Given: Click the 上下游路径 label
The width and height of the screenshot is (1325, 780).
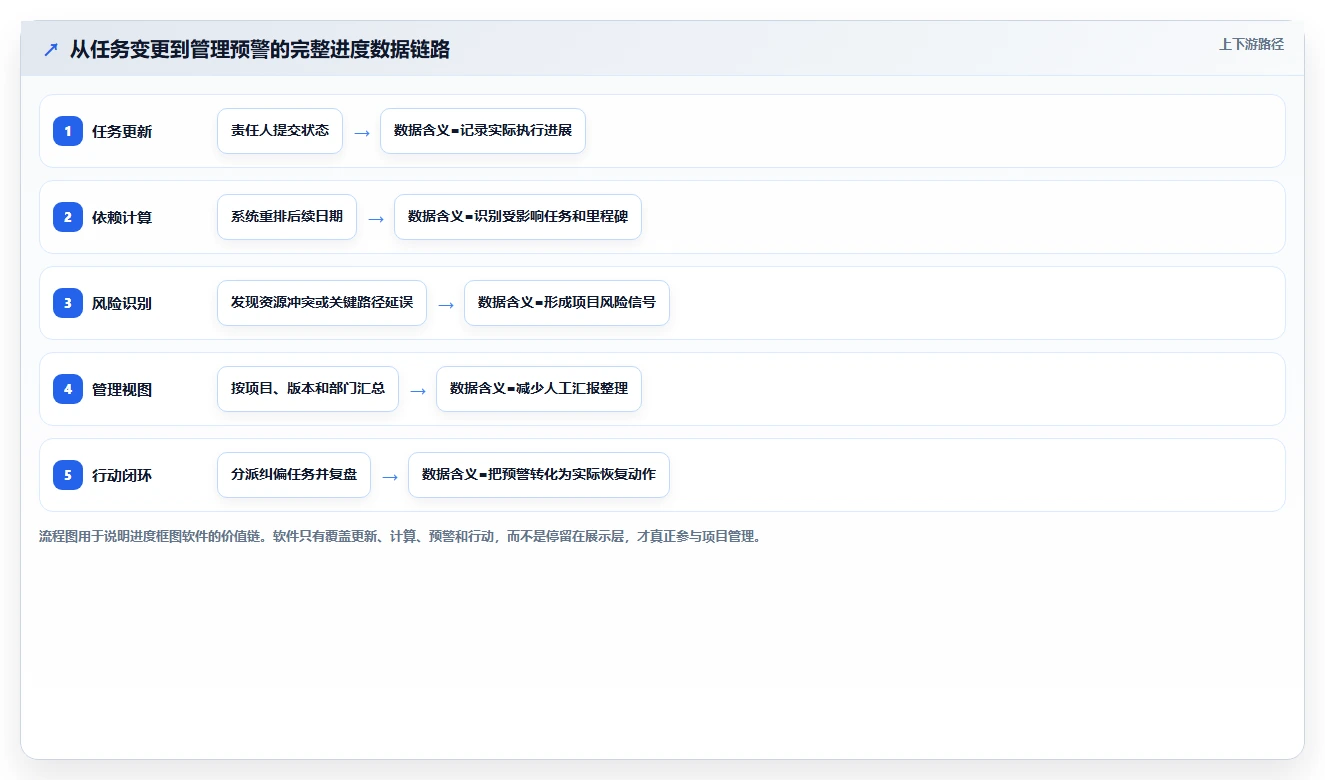Looking at the screenshot, I should click(1251, 45).
